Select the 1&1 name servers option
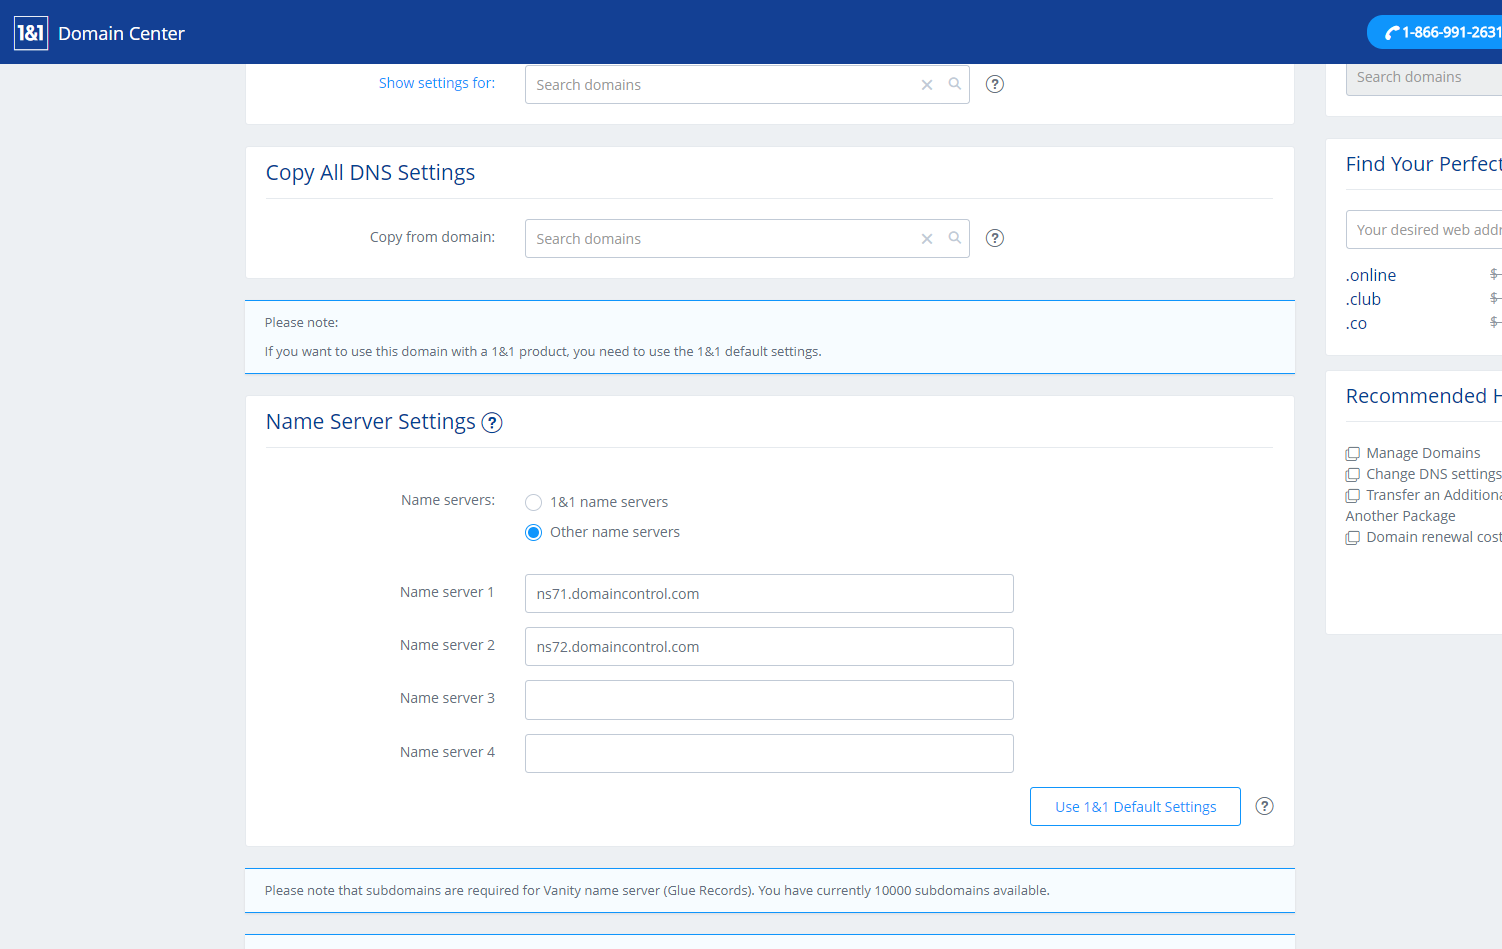Viewport: 1502px width, 949px height. pos(534,502)
